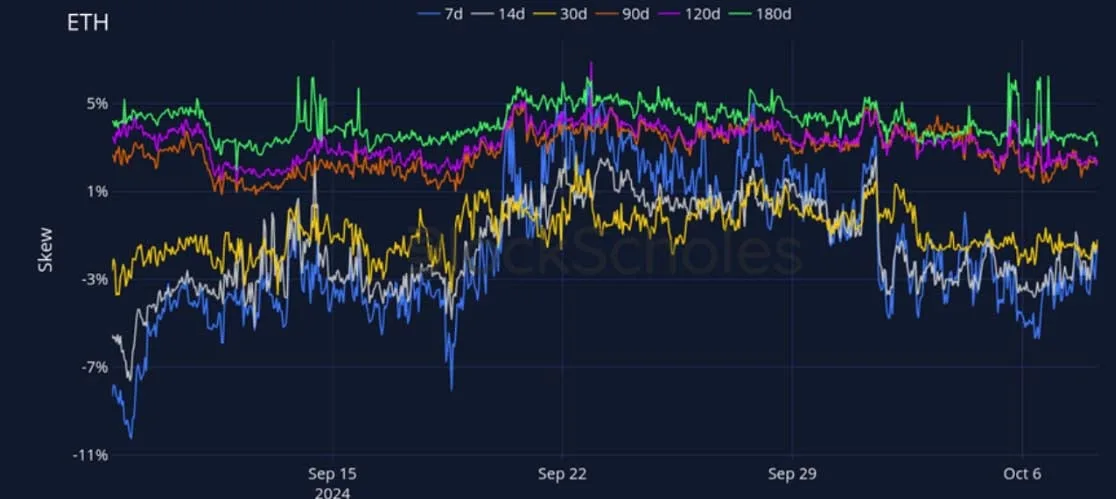Click the 1% y-axis tick label

98,191
